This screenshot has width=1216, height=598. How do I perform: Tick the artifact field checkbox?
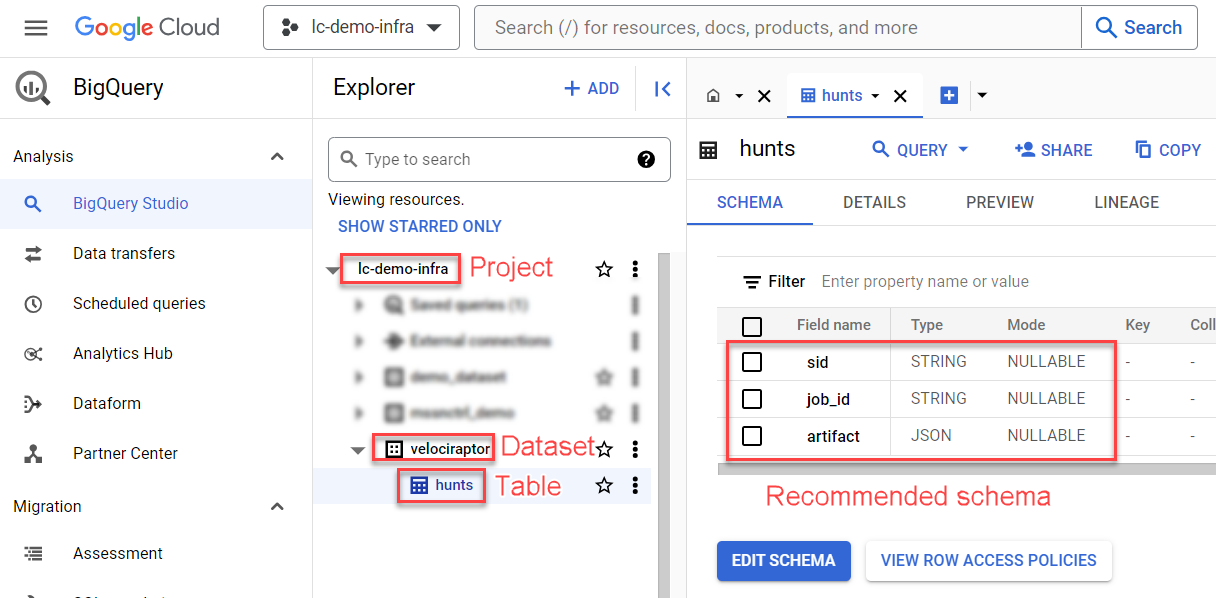coord(752,436)
